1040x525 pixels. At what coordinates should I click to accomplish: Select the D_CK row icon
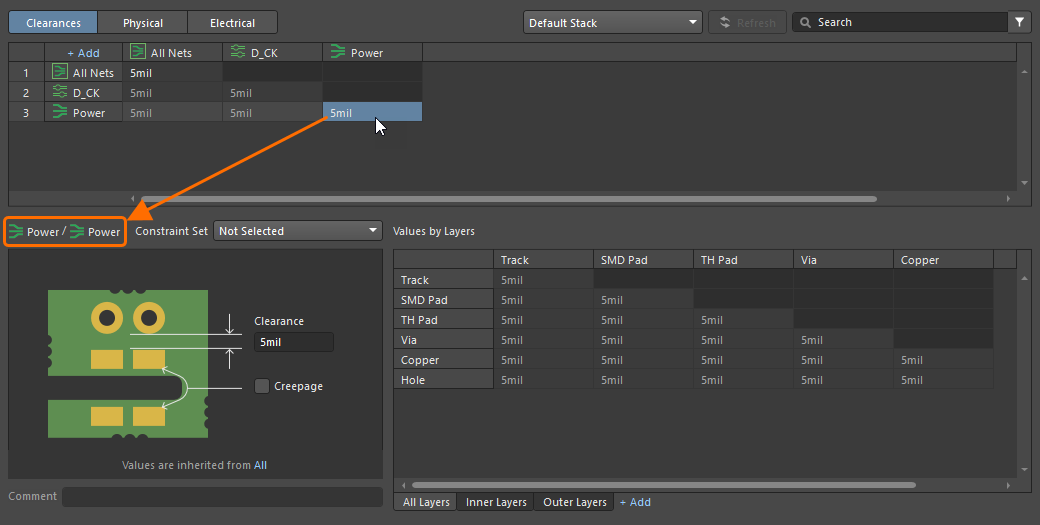60,93
